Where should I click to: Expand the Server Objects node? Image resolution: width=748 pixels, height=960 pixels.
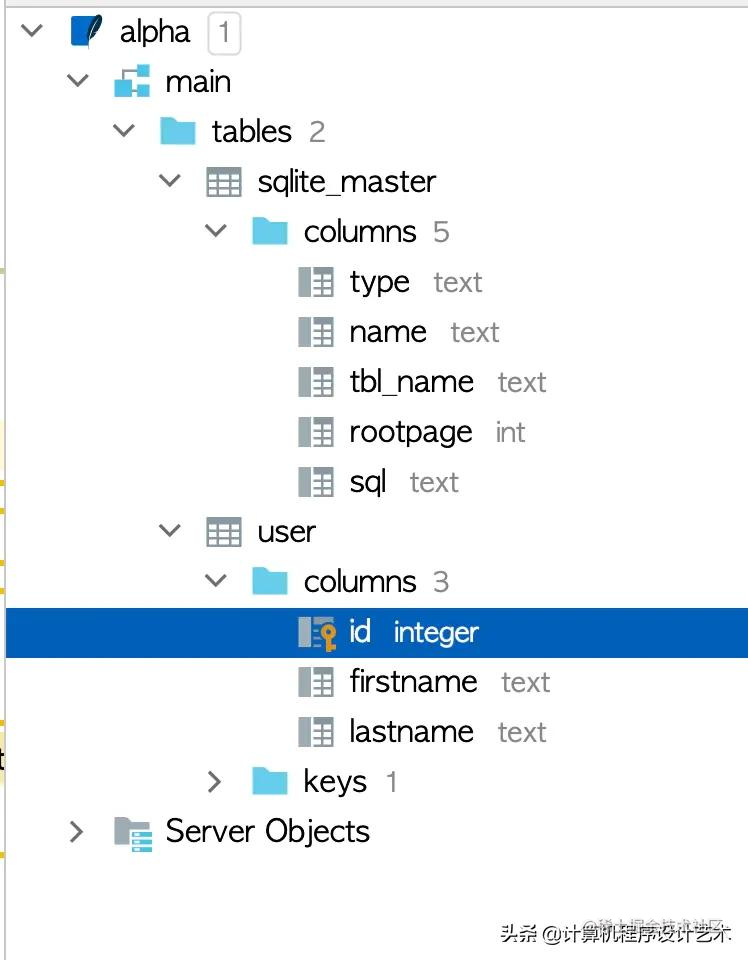(78, 831)
